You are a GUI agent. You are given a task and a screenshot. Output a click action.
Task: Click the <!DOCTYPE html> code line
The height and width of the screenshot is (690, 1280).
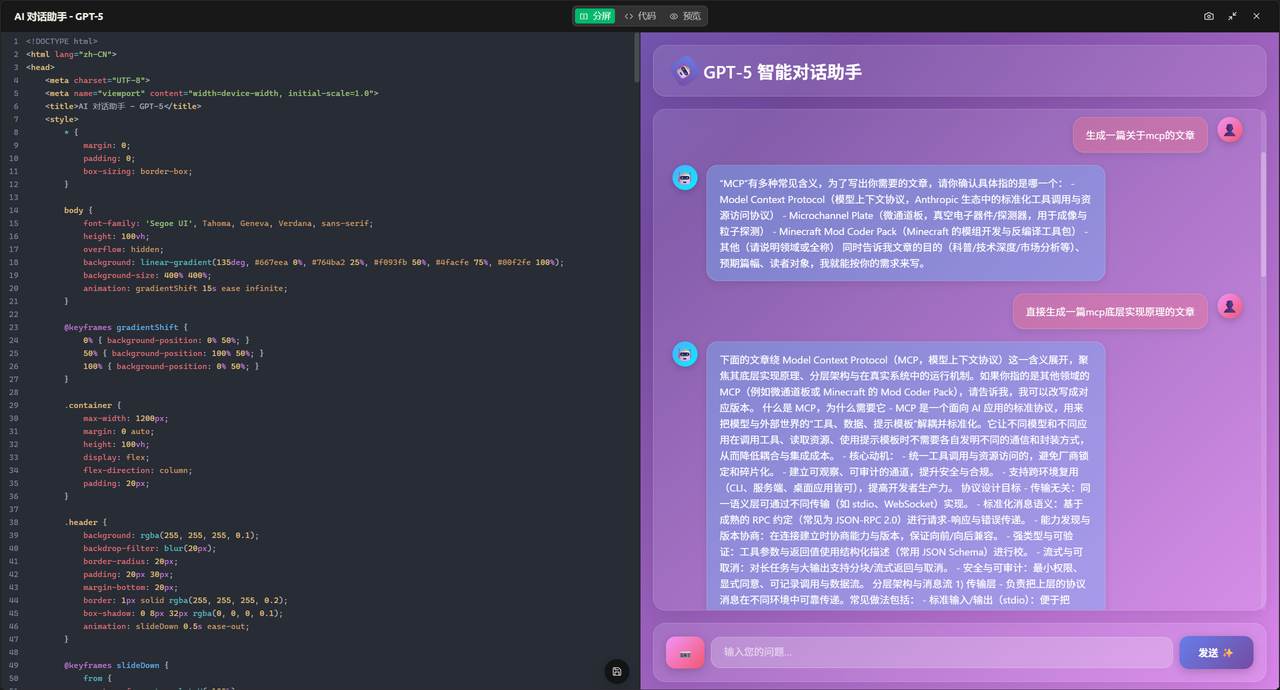(62, 41)
